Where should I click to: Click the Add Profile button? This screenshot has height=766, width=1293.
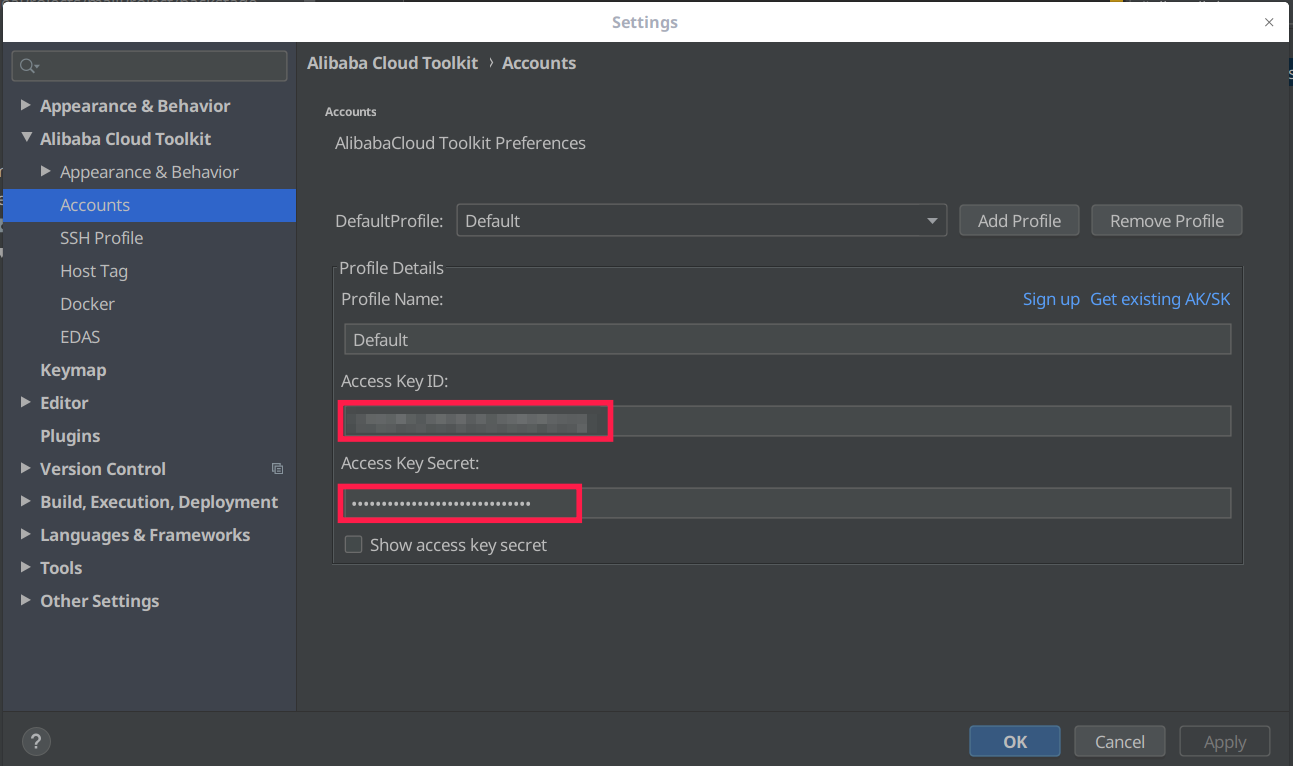(1019, 221)
